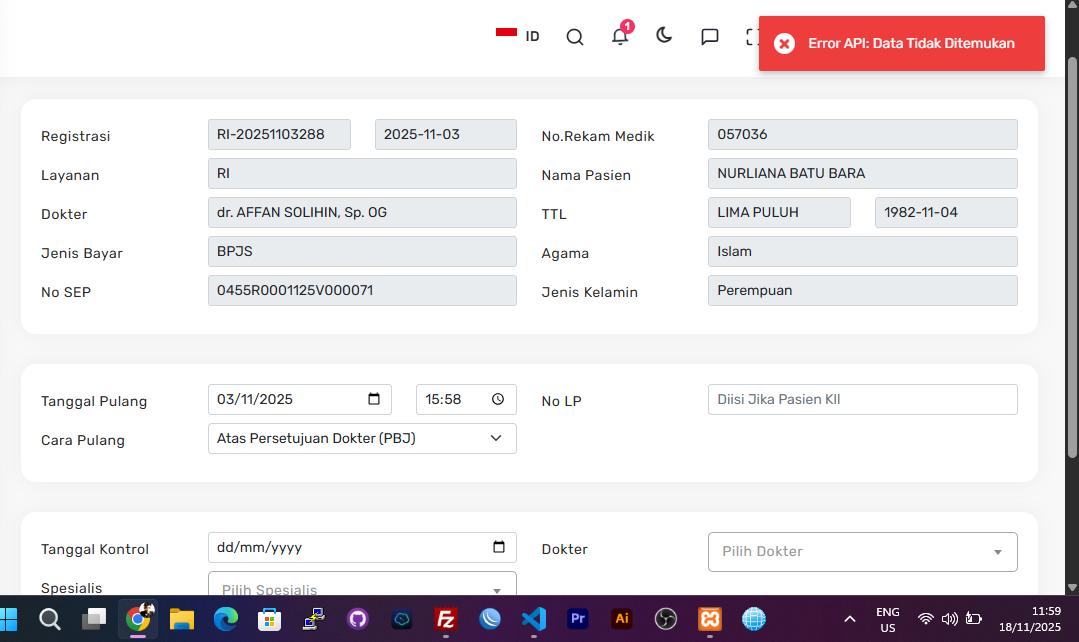Viewport: 1079px width, 642px height.
Task: Open the chat messages icon
Action: (709, 36)
